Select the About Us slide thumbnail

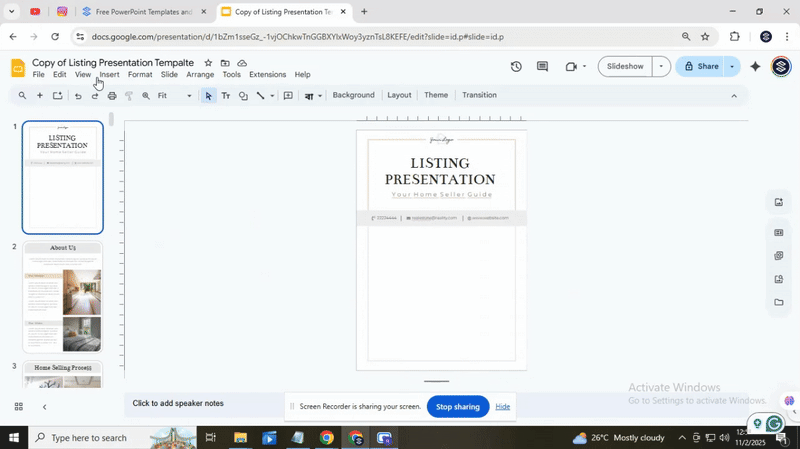(63, 297)
